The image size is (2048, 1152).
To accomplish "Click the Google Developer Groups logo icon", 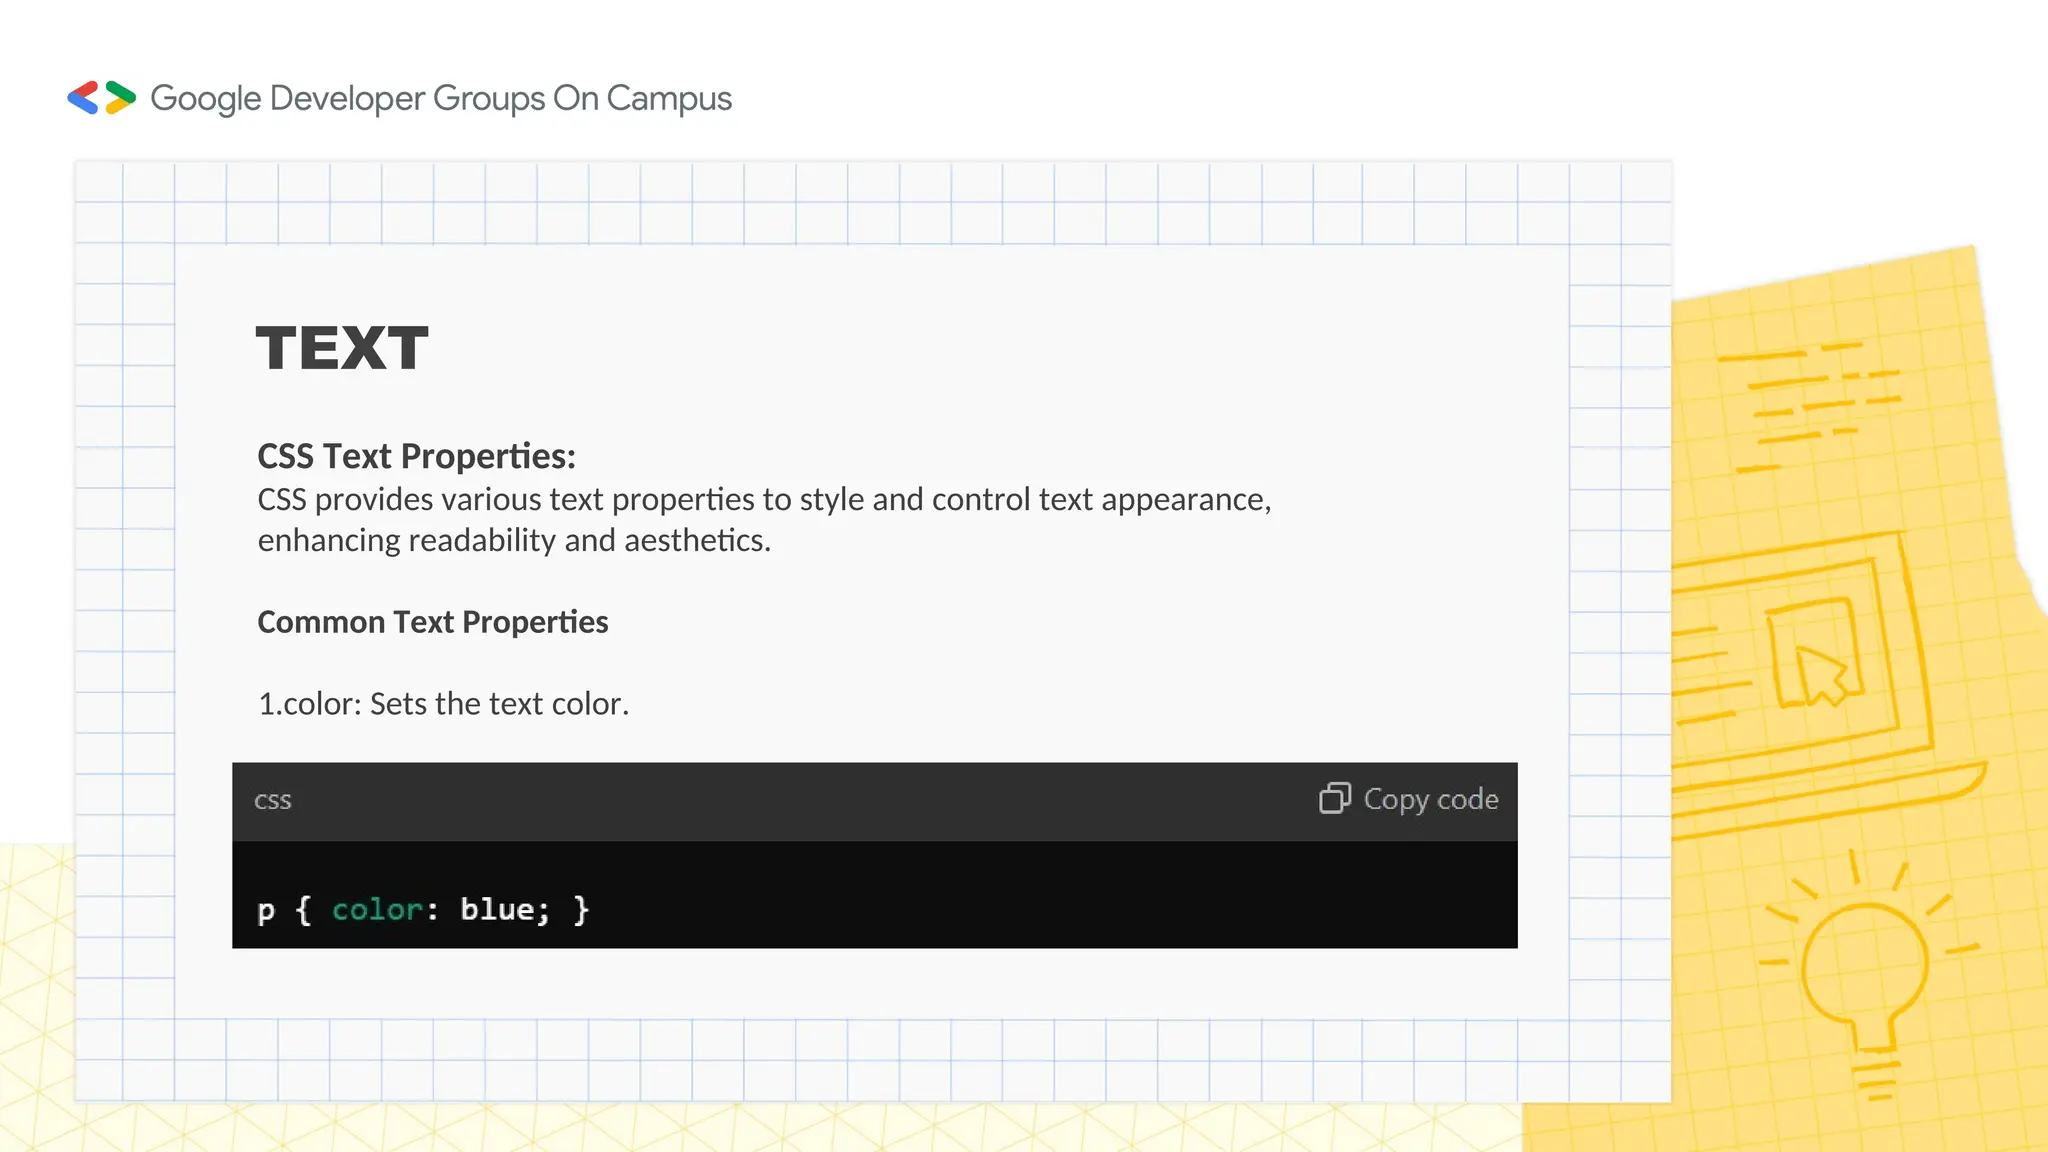I will [101, 98].
